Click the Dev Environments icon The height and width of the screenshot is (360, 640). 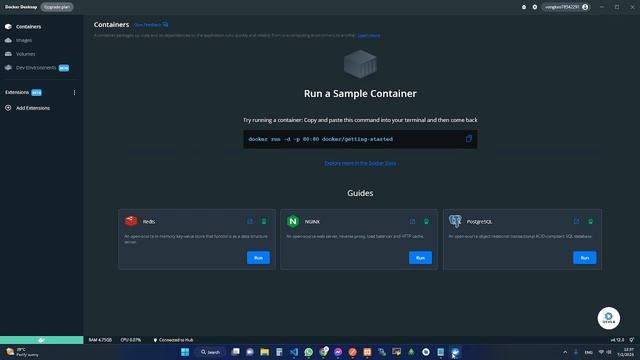coord(8,68)
